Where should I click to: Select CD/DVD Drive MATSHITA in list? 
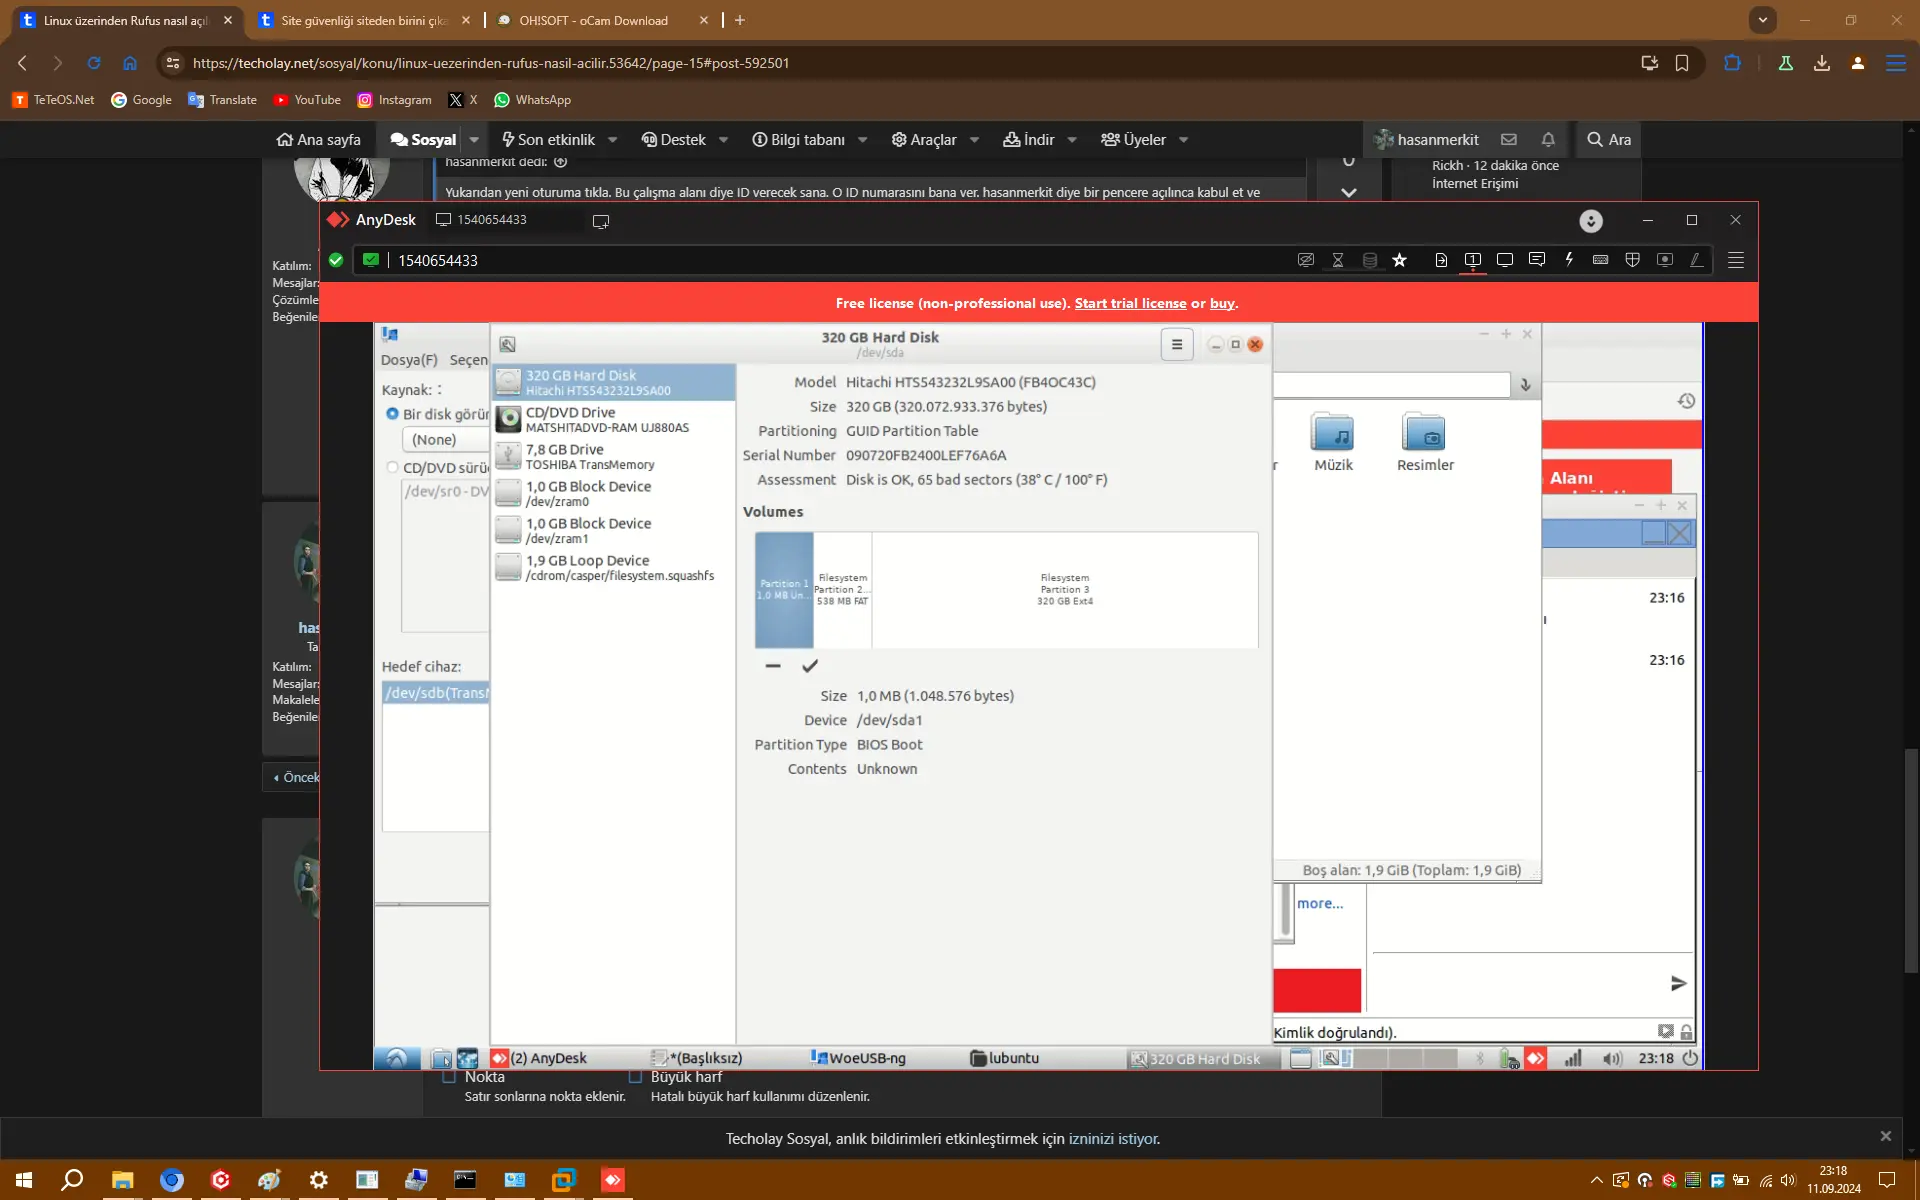point(614,420)
